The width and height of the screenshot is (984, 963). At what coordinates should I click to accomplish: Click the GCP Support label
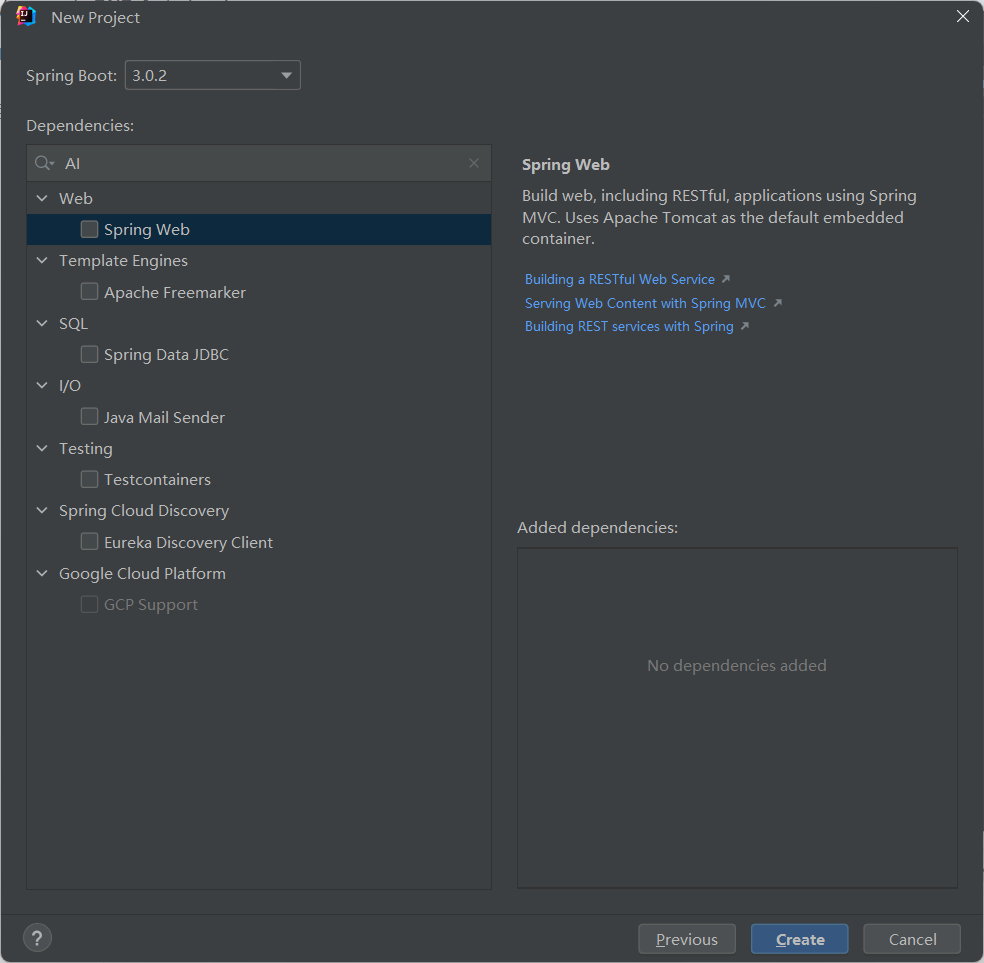[151, 605]
